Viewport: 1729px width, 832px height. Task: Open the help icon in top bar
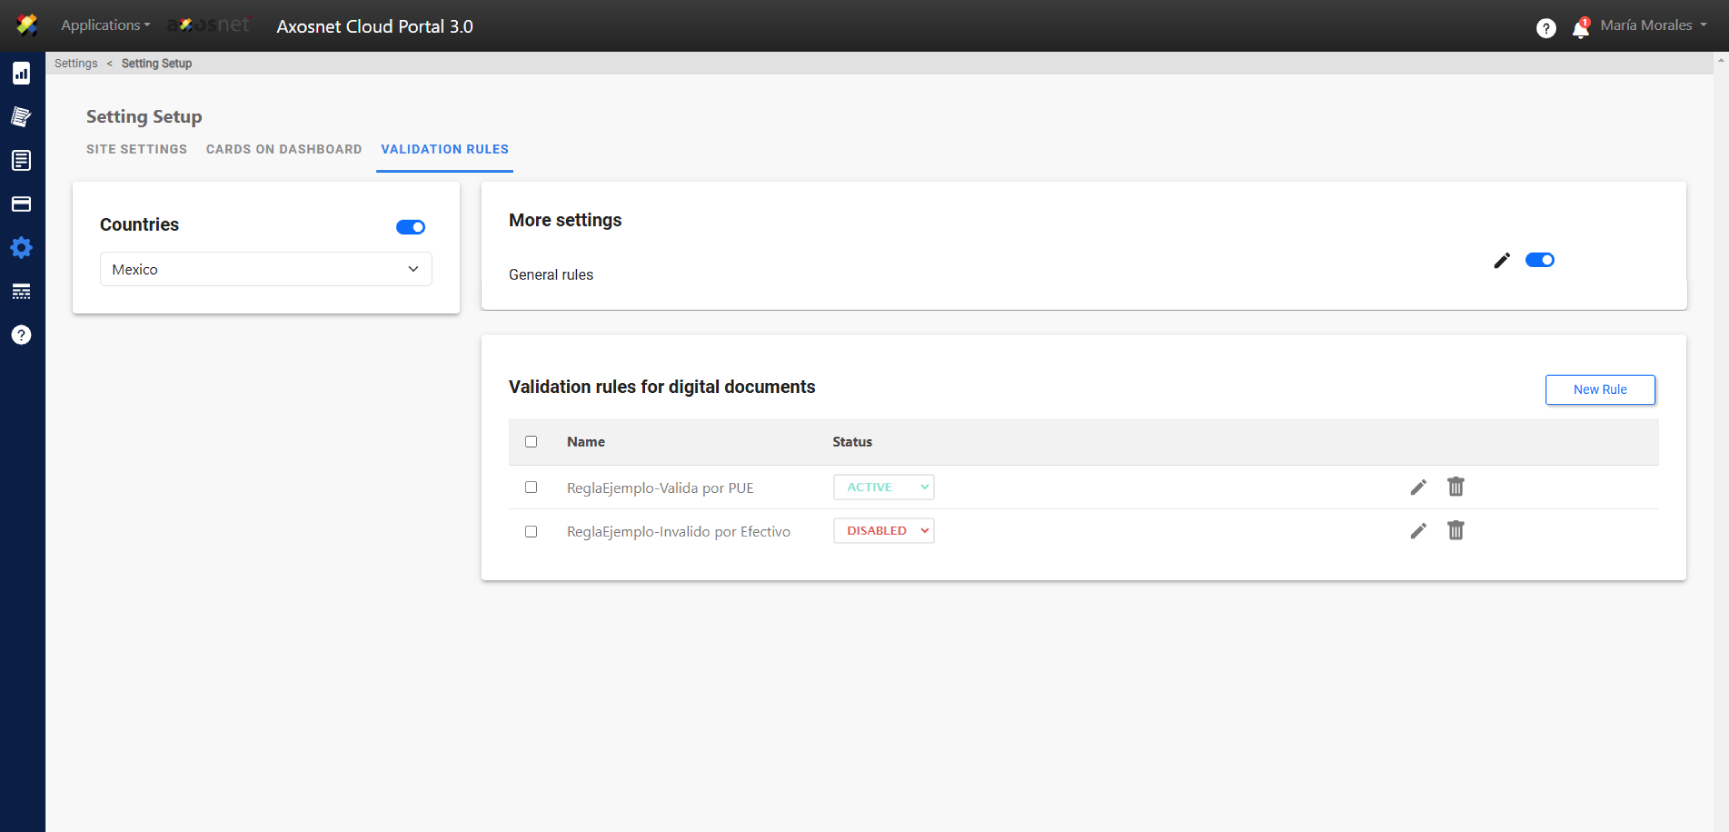pyautogui.click(x=1546, y=28)
